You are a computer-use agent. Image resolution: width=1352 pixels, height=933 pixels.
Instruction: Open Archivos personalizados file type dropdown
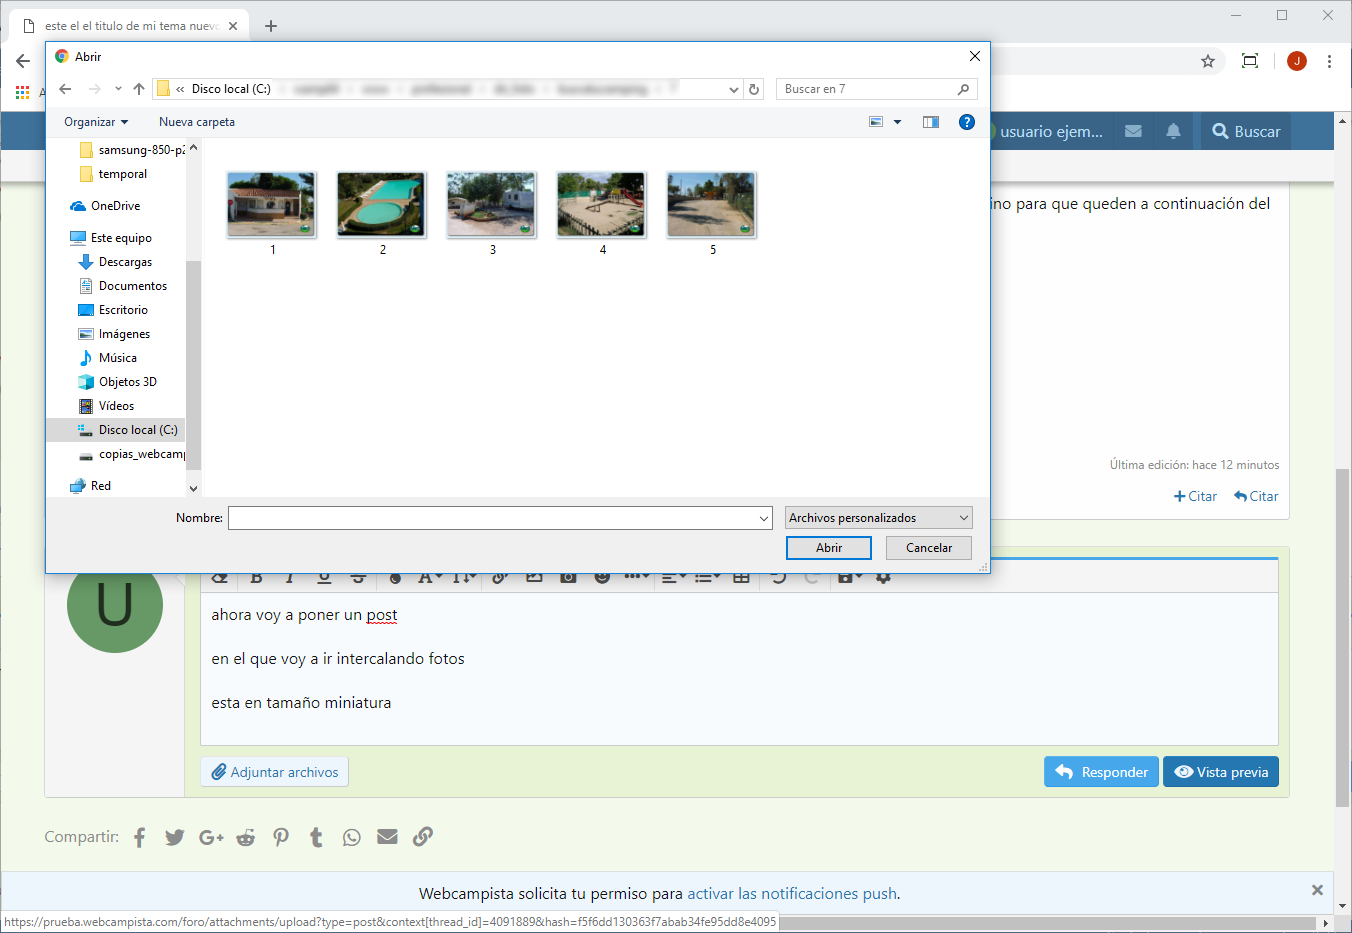[x=878, y=518]
